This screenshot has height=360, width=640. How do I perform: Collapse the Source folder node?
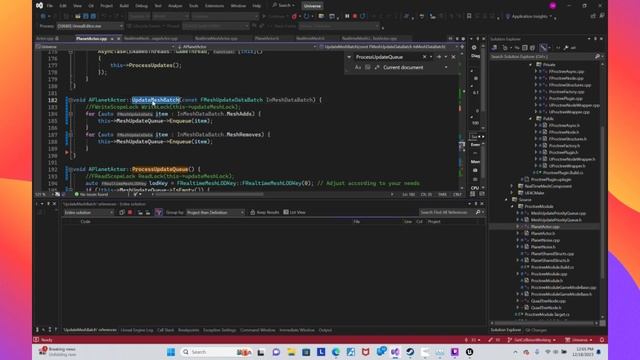(507, 200)
